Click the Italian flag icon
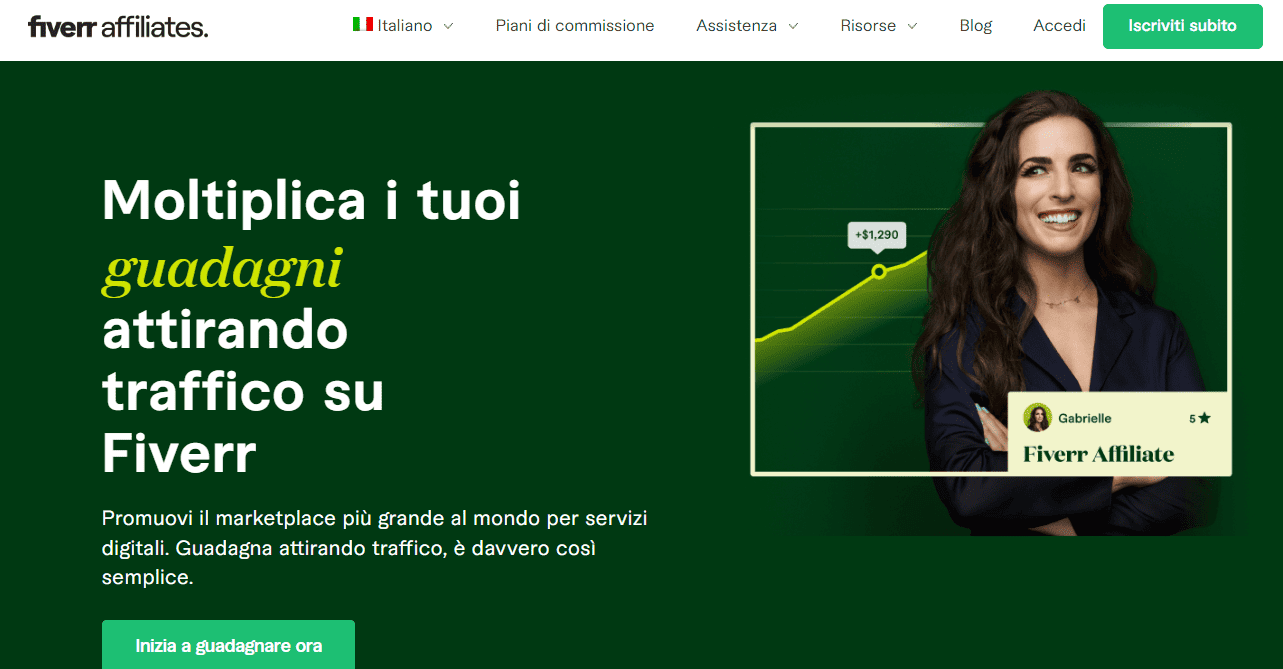Image resolution: width=1283 pixels, height=669 pixels. [x=363, y=25]
